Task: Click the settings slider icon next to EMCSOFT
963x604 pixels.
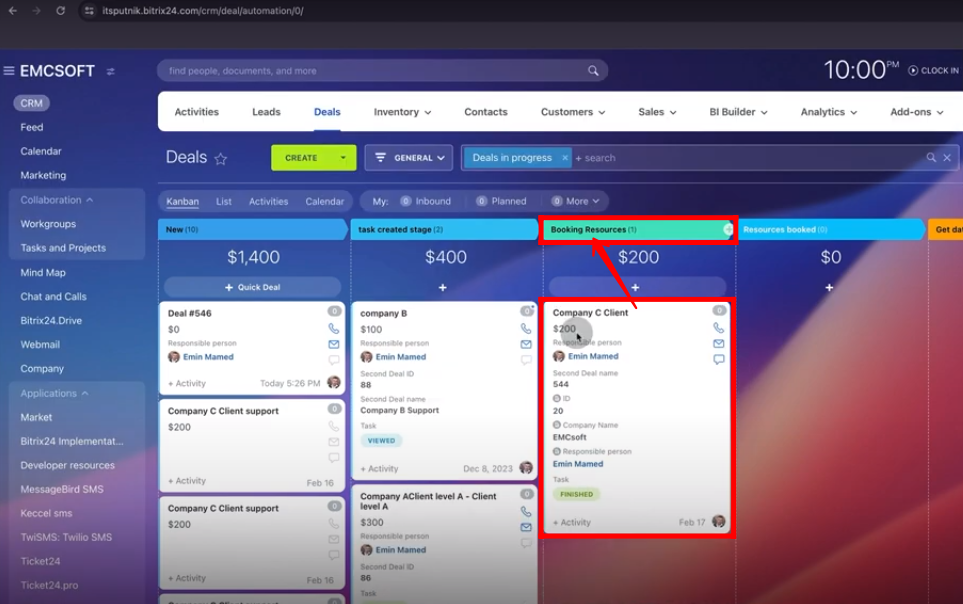Action: [x=111, y=71]
